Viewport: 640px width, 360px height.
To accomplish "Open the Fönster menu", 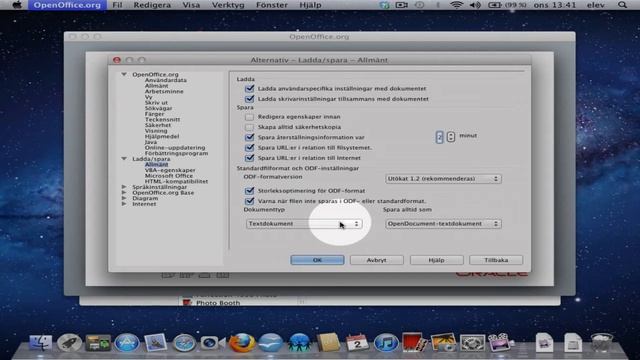I will [272, 5].
